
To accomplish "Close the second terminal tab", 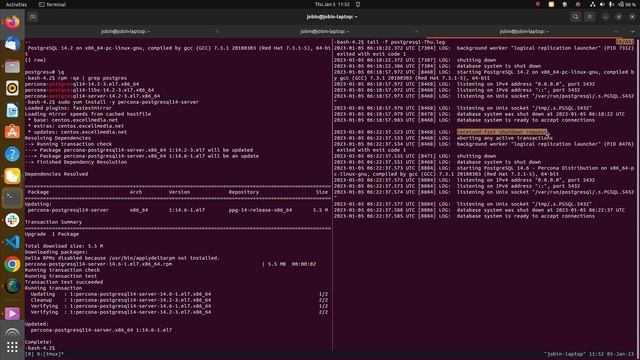I will click(x=416, y=31).
